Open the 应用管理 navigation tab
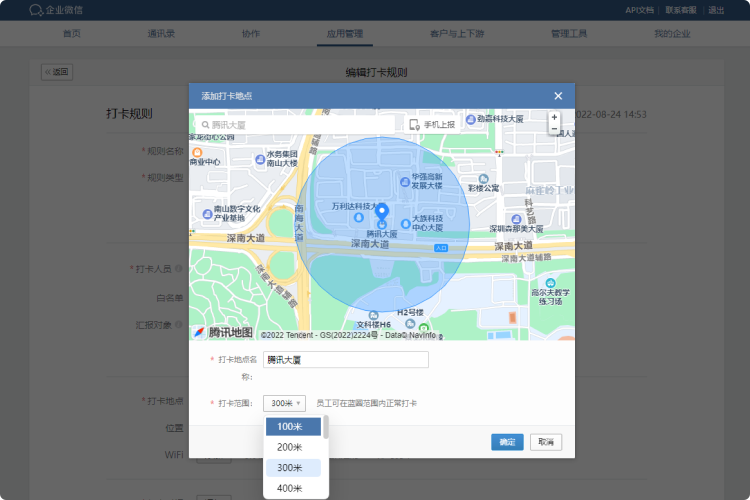The height and width of the screenshot is (500, 750). tap(345, 33)
